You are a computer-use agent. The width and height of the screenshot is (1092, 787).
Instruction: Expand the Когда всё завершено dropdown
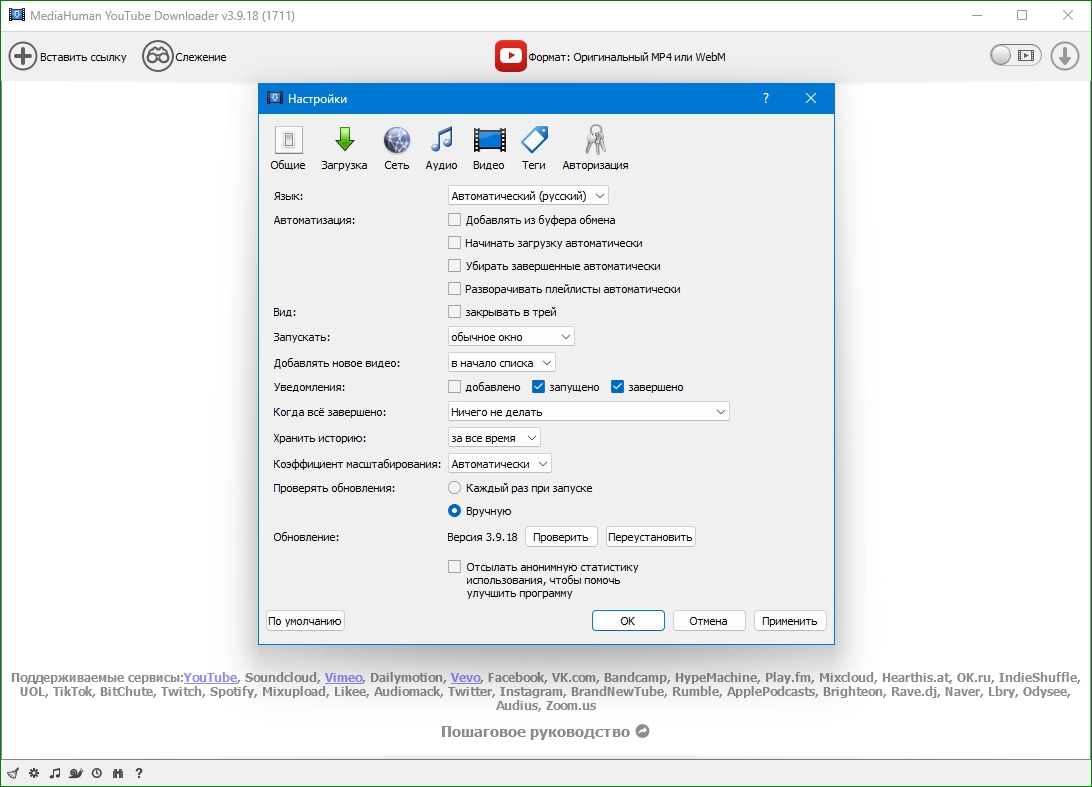point(588,412)
